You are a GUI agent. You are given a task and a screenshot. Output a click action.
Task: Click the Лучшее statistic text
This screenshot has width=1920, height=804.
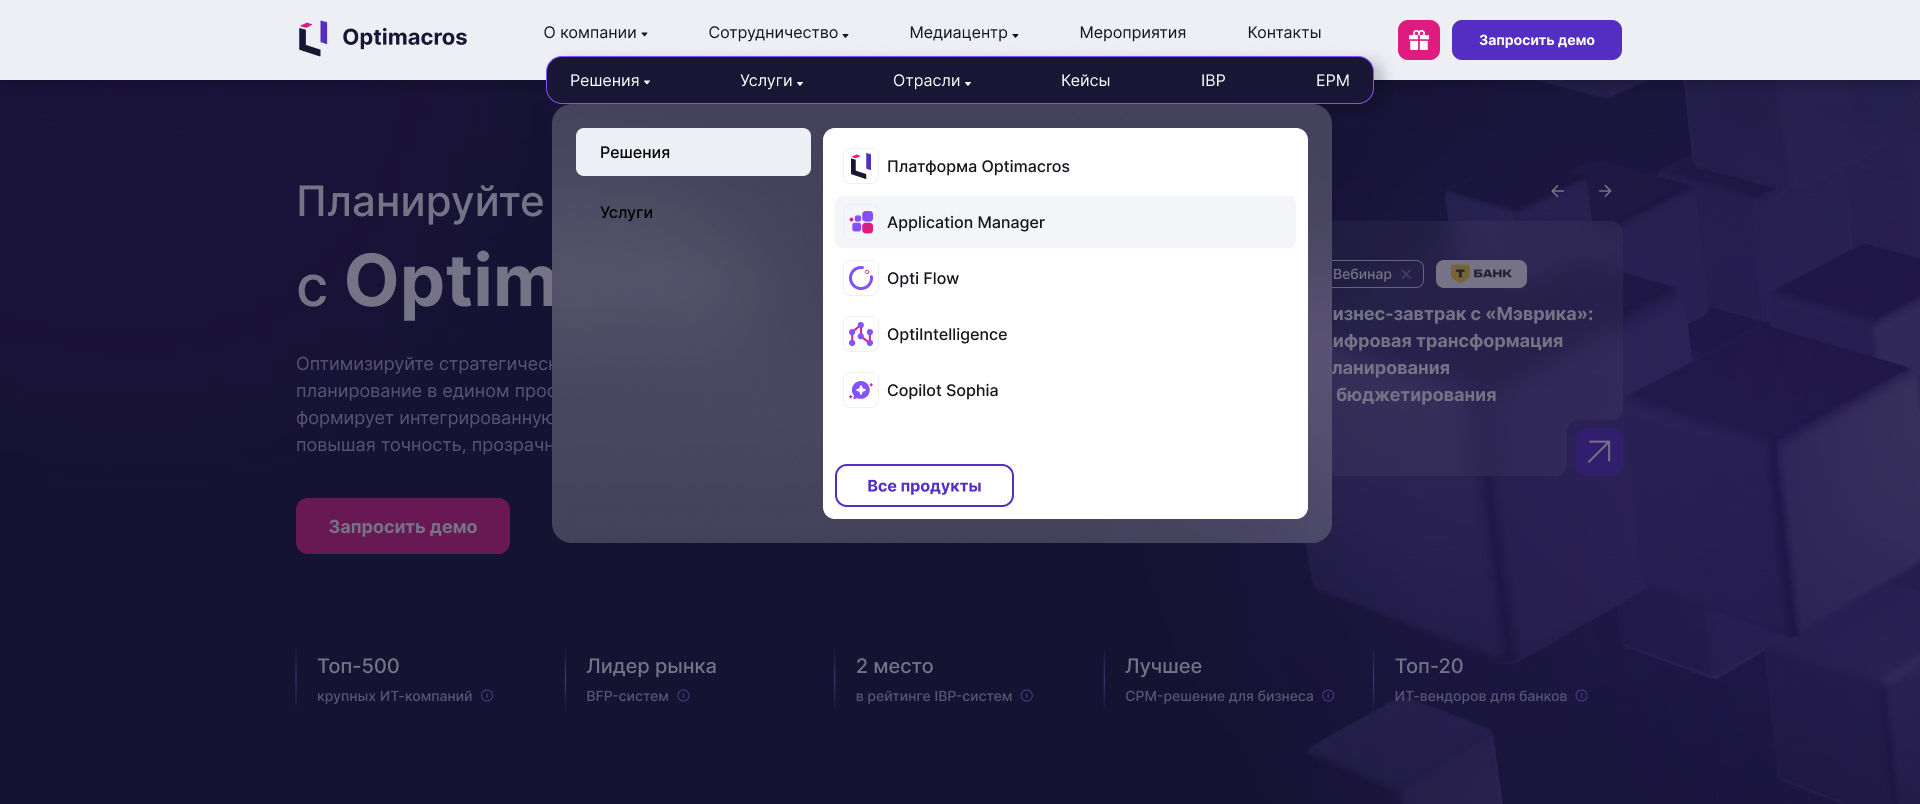tap(1164, 666)
